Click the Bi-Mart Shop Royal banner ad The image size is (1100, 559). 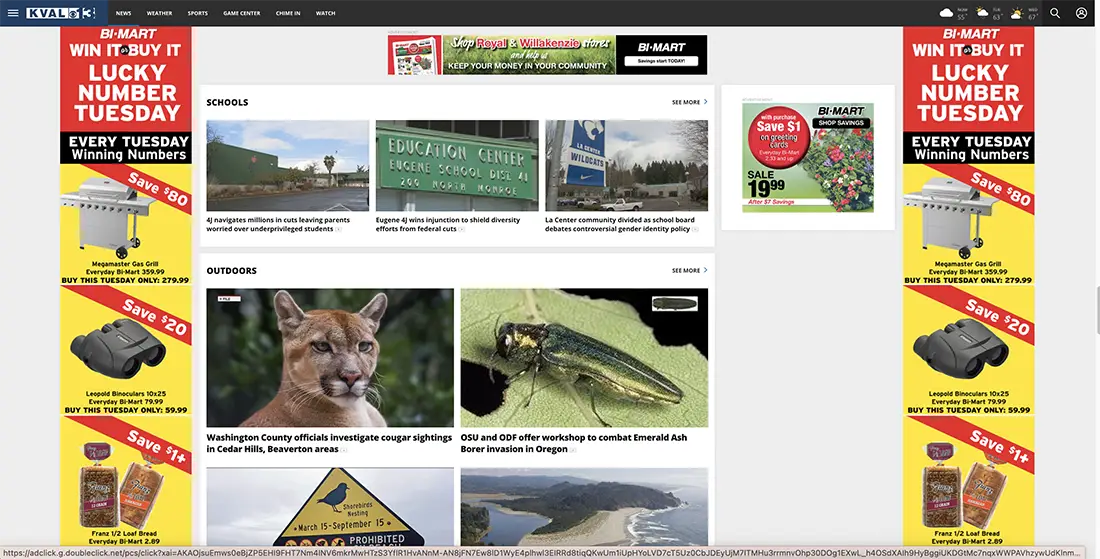pyautogui.click(x=547, y=55)
